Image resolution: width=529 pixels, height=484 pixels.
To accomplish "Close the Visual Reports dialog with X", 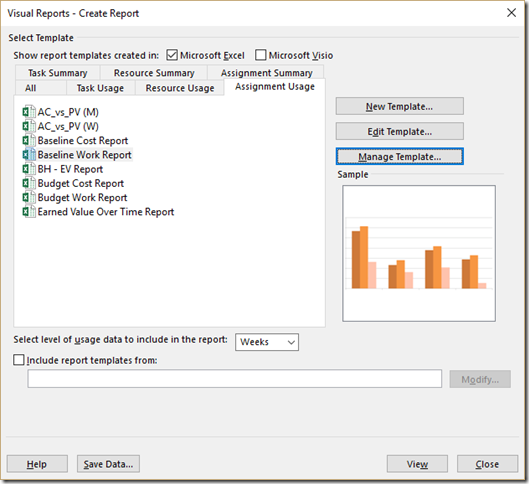I will coord(511,13).
